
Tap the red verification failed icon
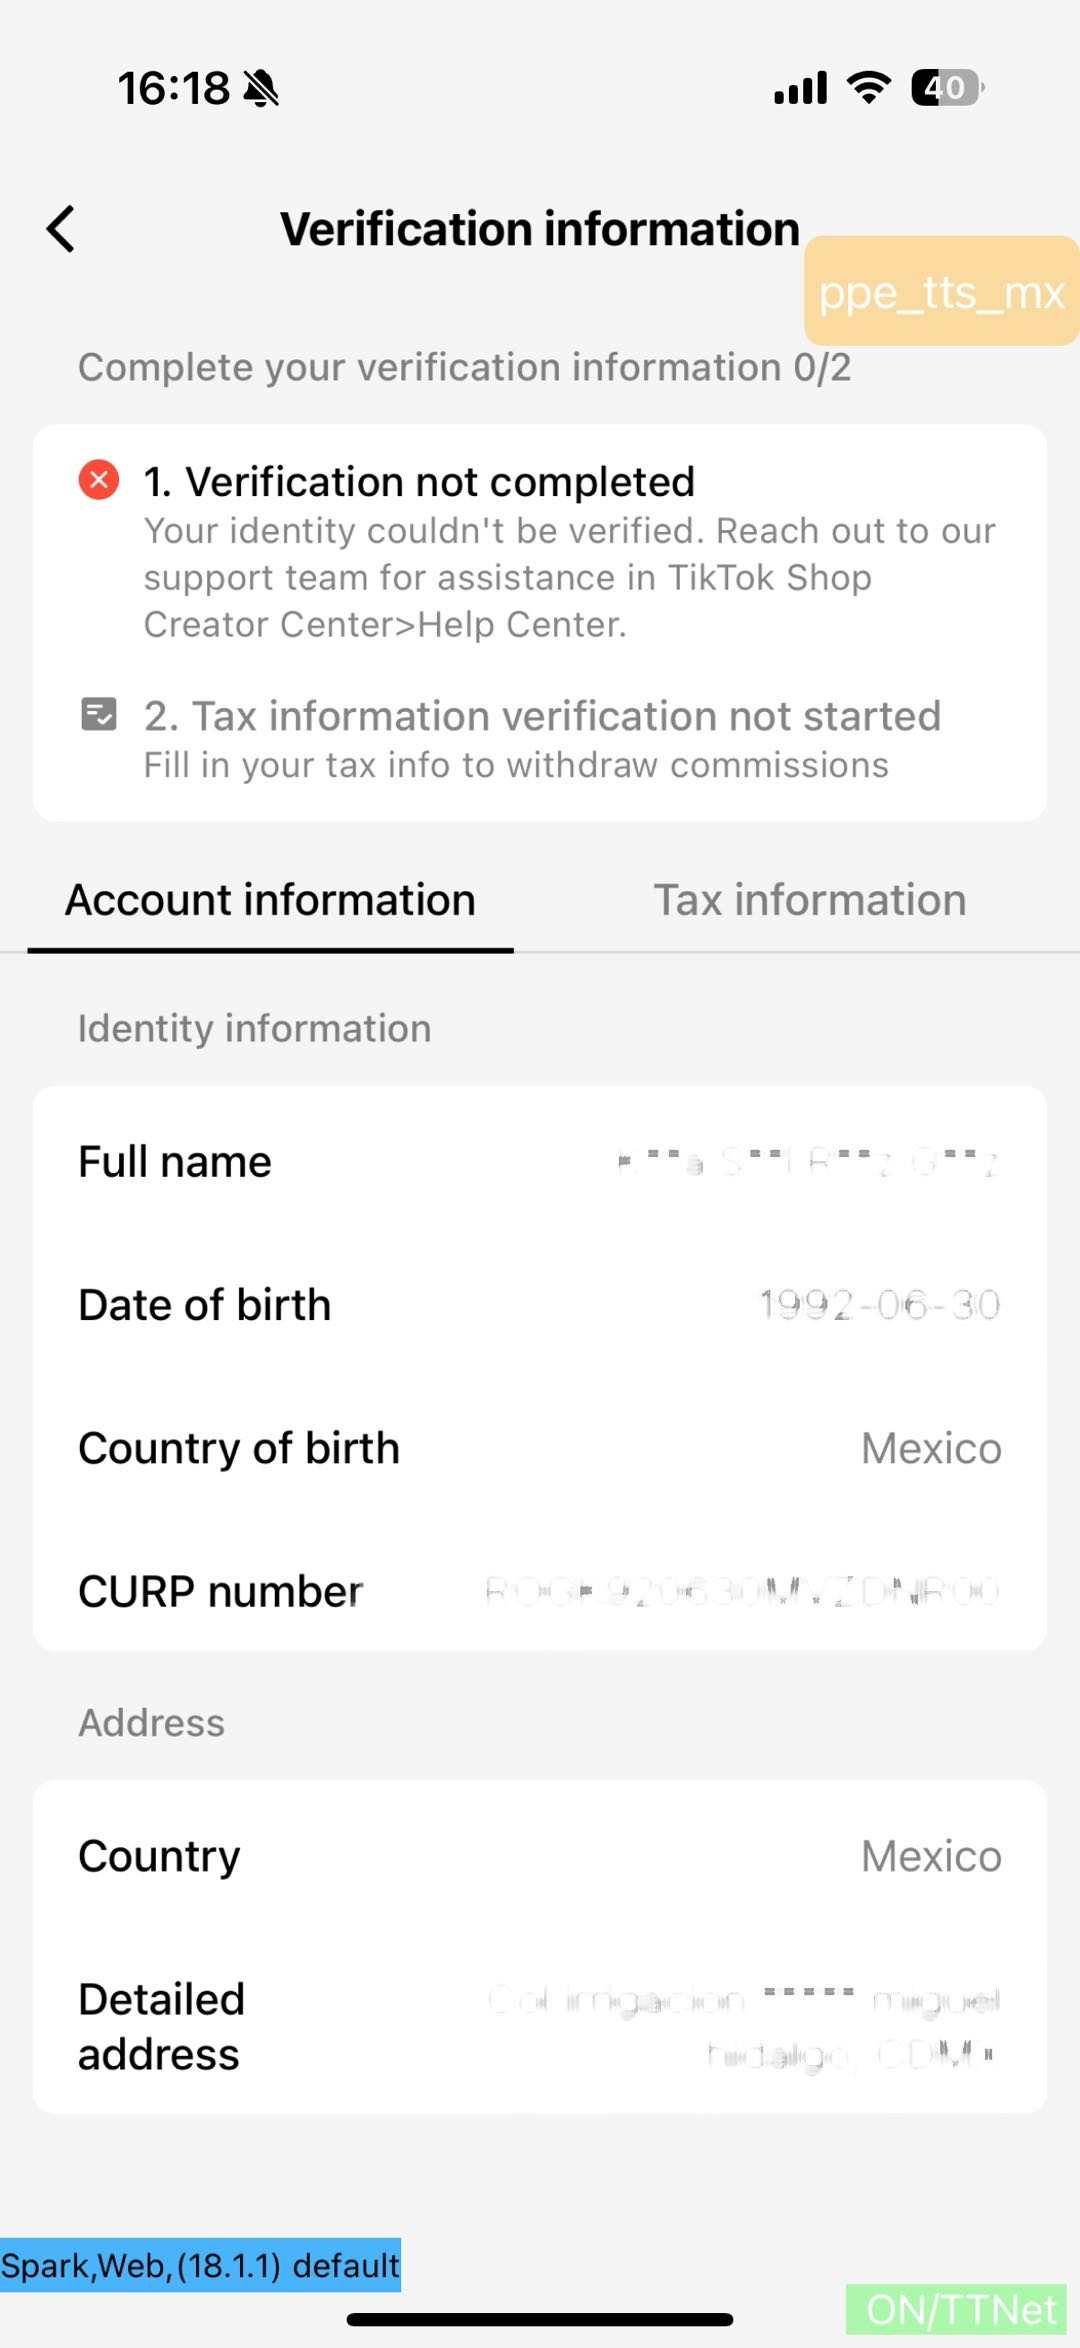(x=99, y=480)
